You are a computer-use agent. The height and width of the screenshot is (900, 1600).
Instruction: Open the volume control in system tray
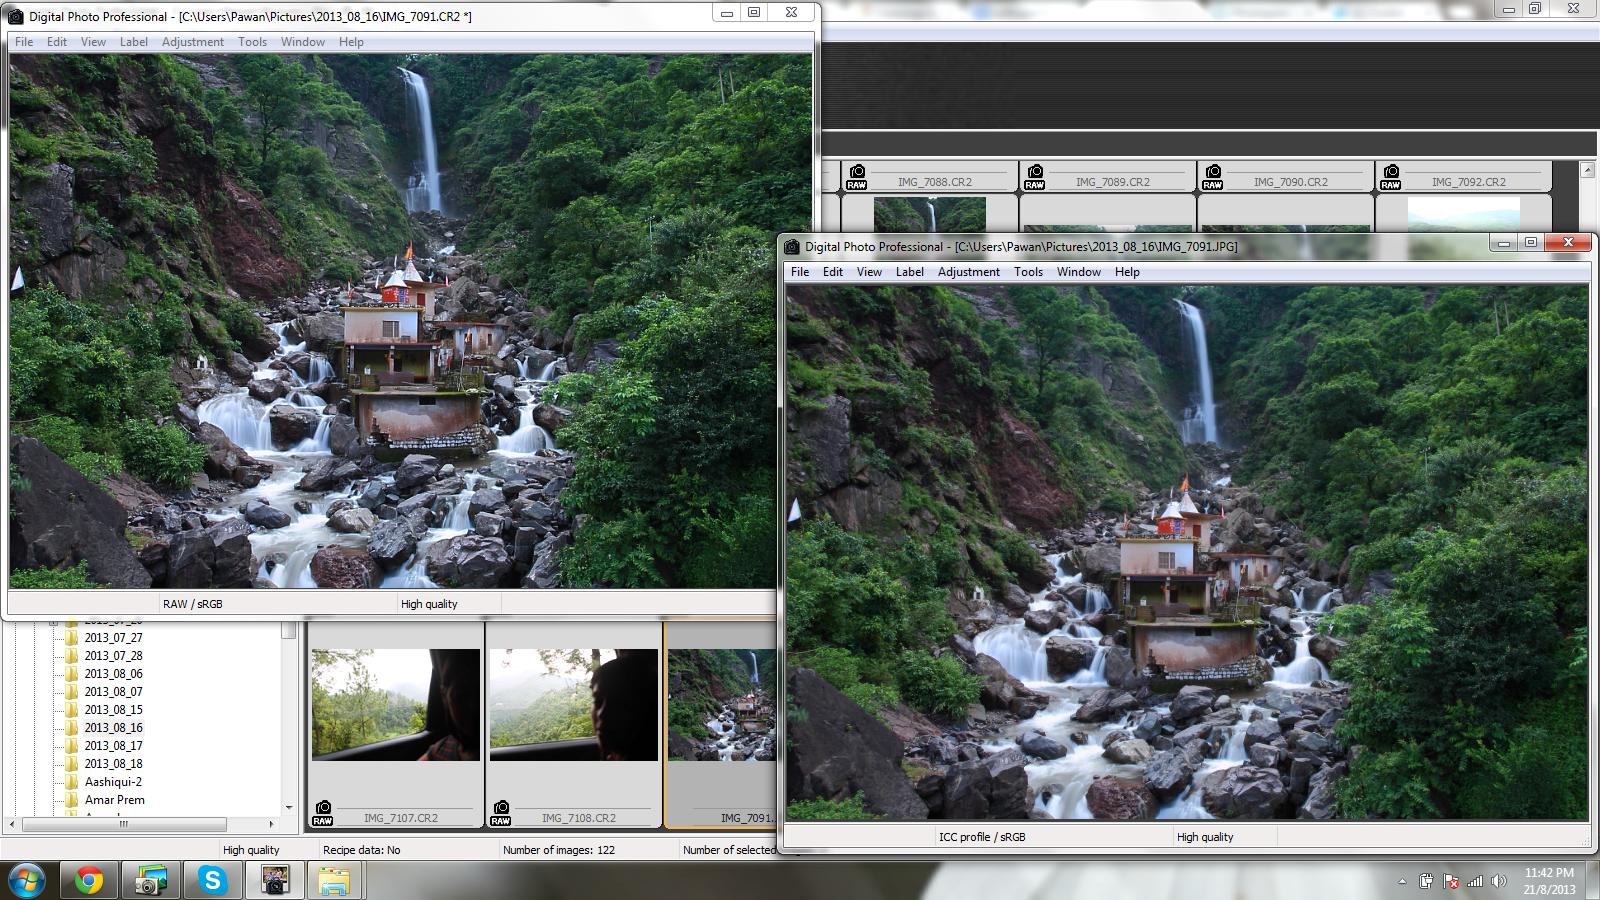point(1498,881)
